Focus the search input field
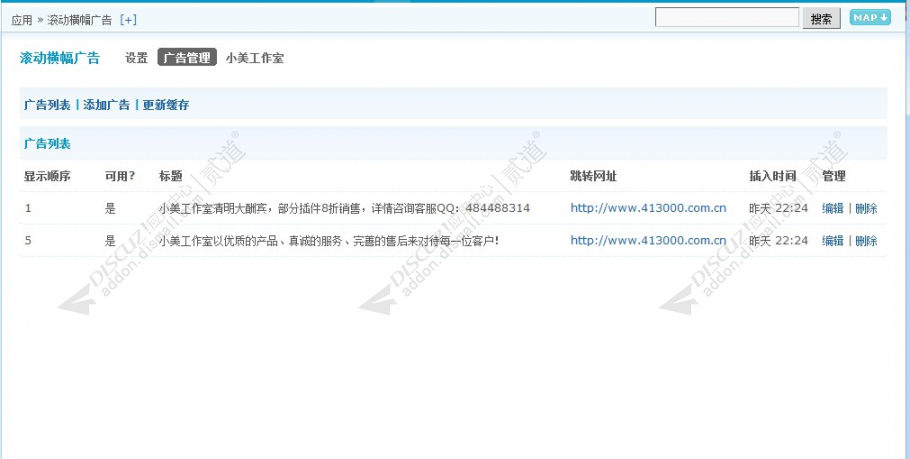Screen dimensions: 910x459 727,17
